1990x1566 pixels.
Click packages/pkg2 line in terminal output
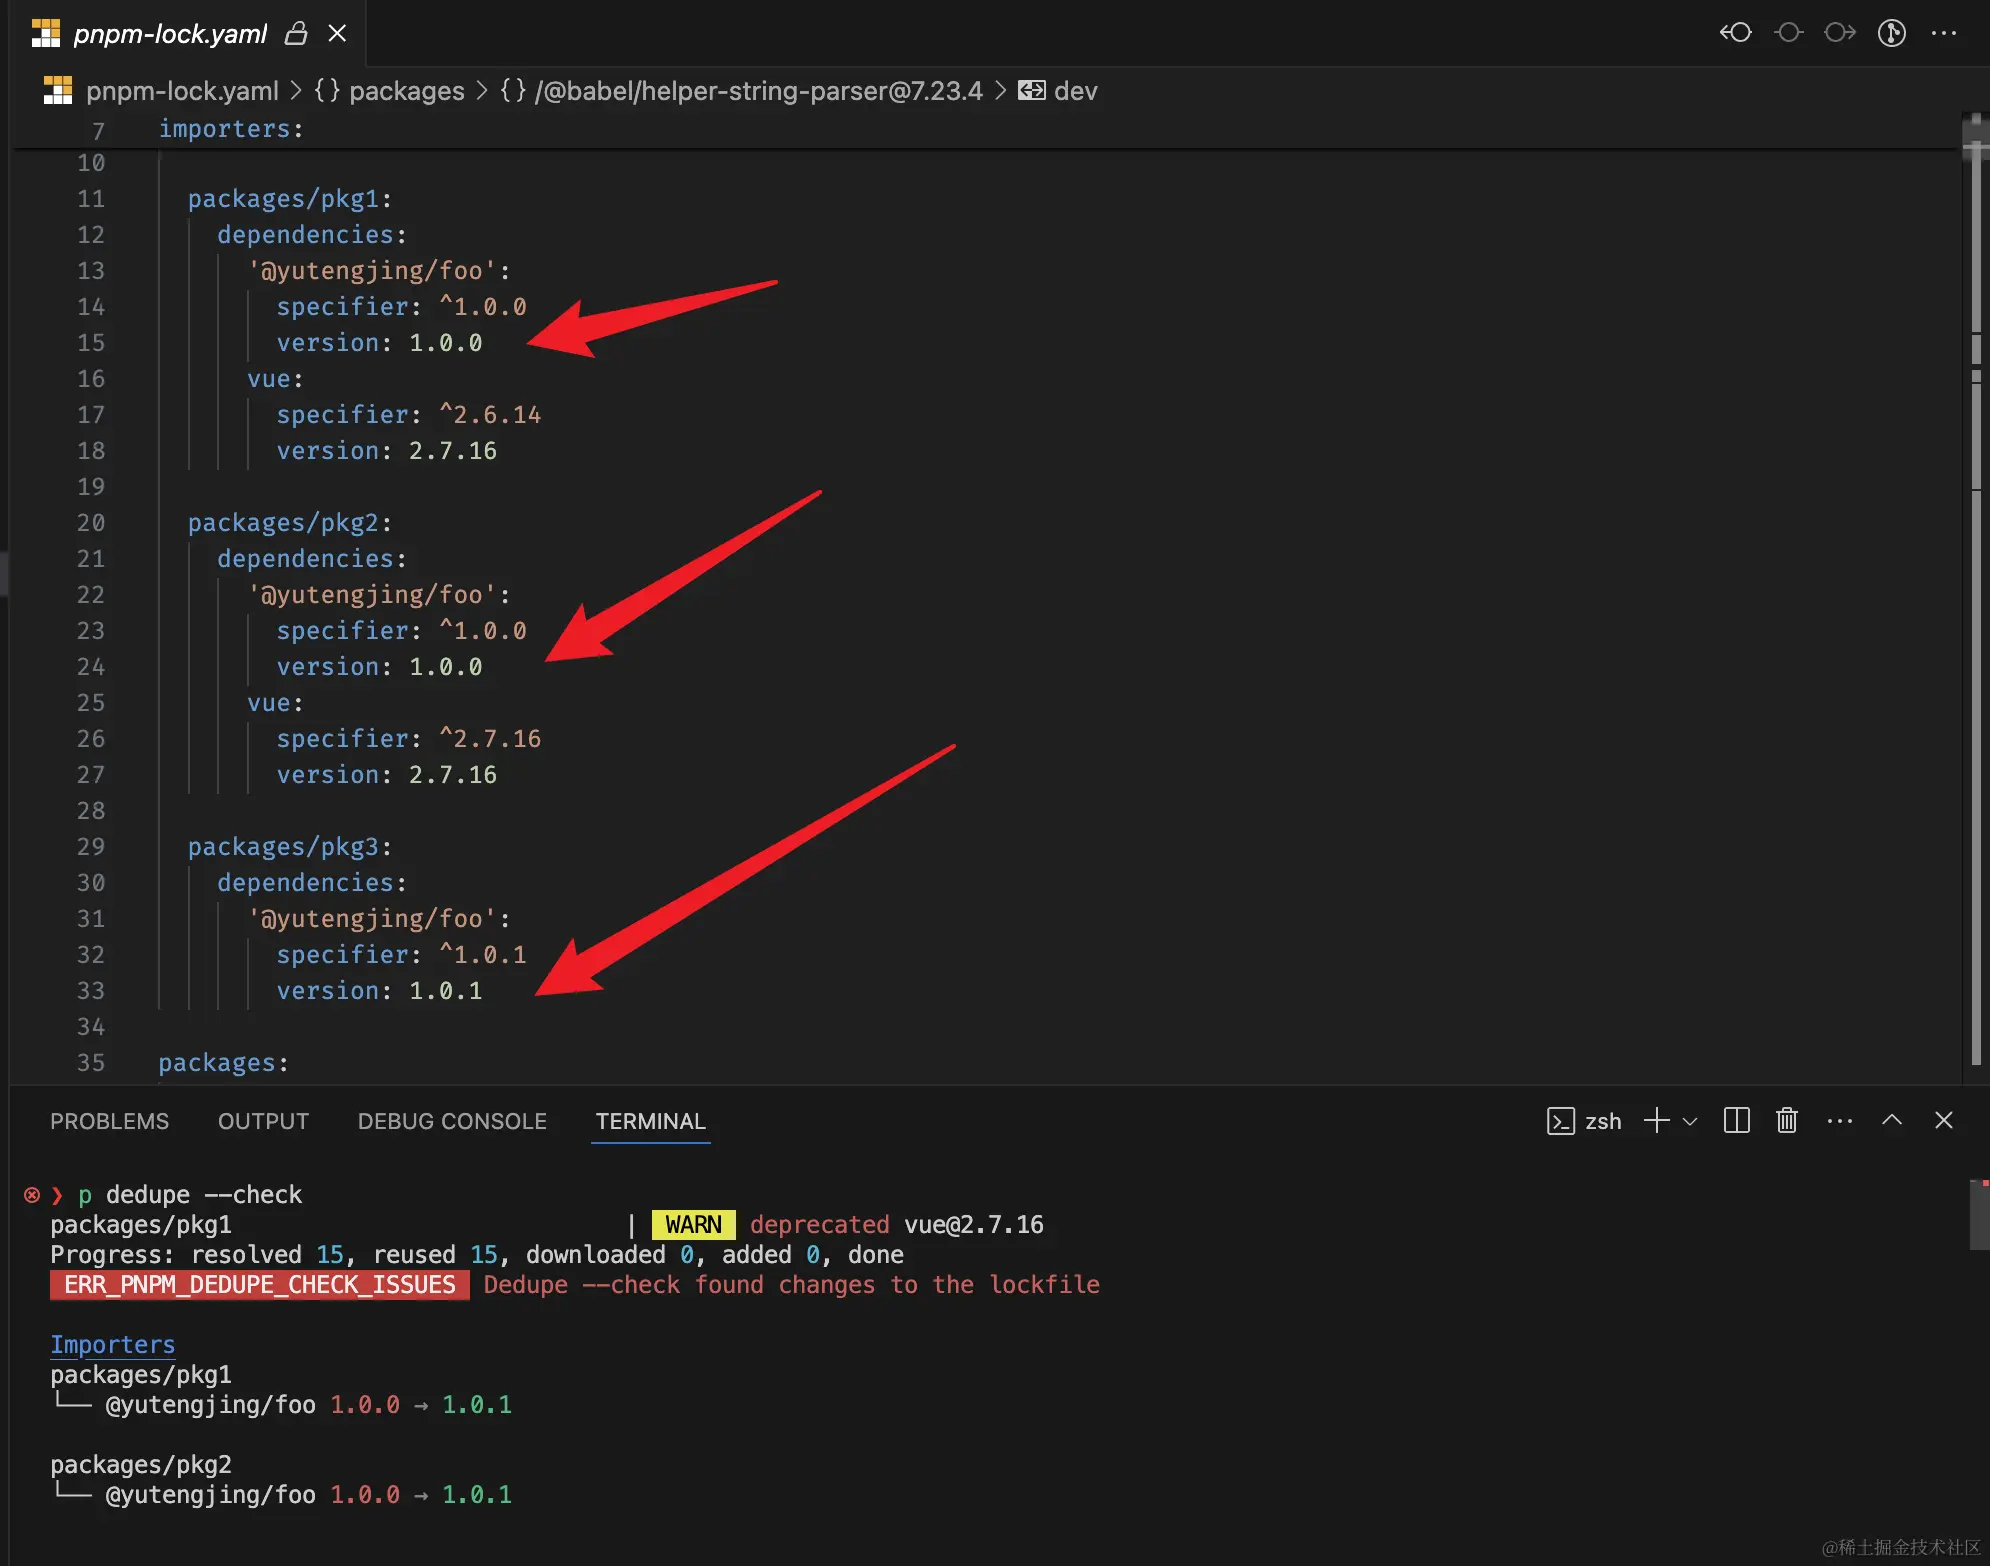click(141, 1465)
